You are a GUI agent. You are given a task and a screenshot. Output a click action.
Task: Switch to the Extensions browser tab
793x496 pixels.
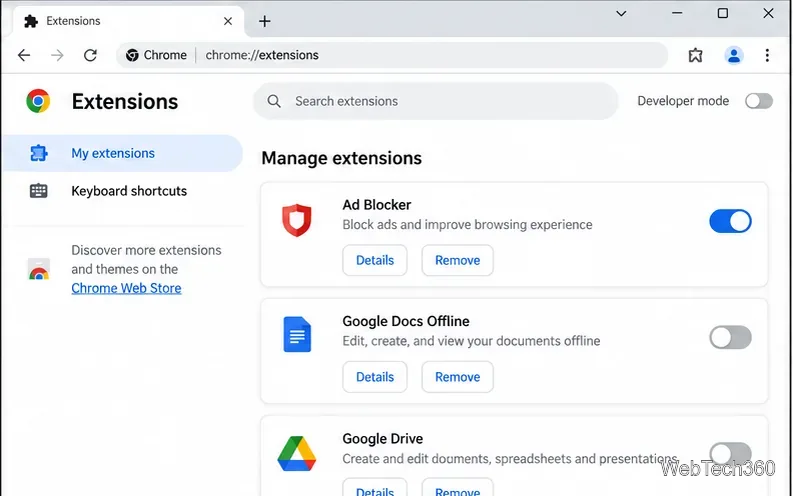coord(127,21)
